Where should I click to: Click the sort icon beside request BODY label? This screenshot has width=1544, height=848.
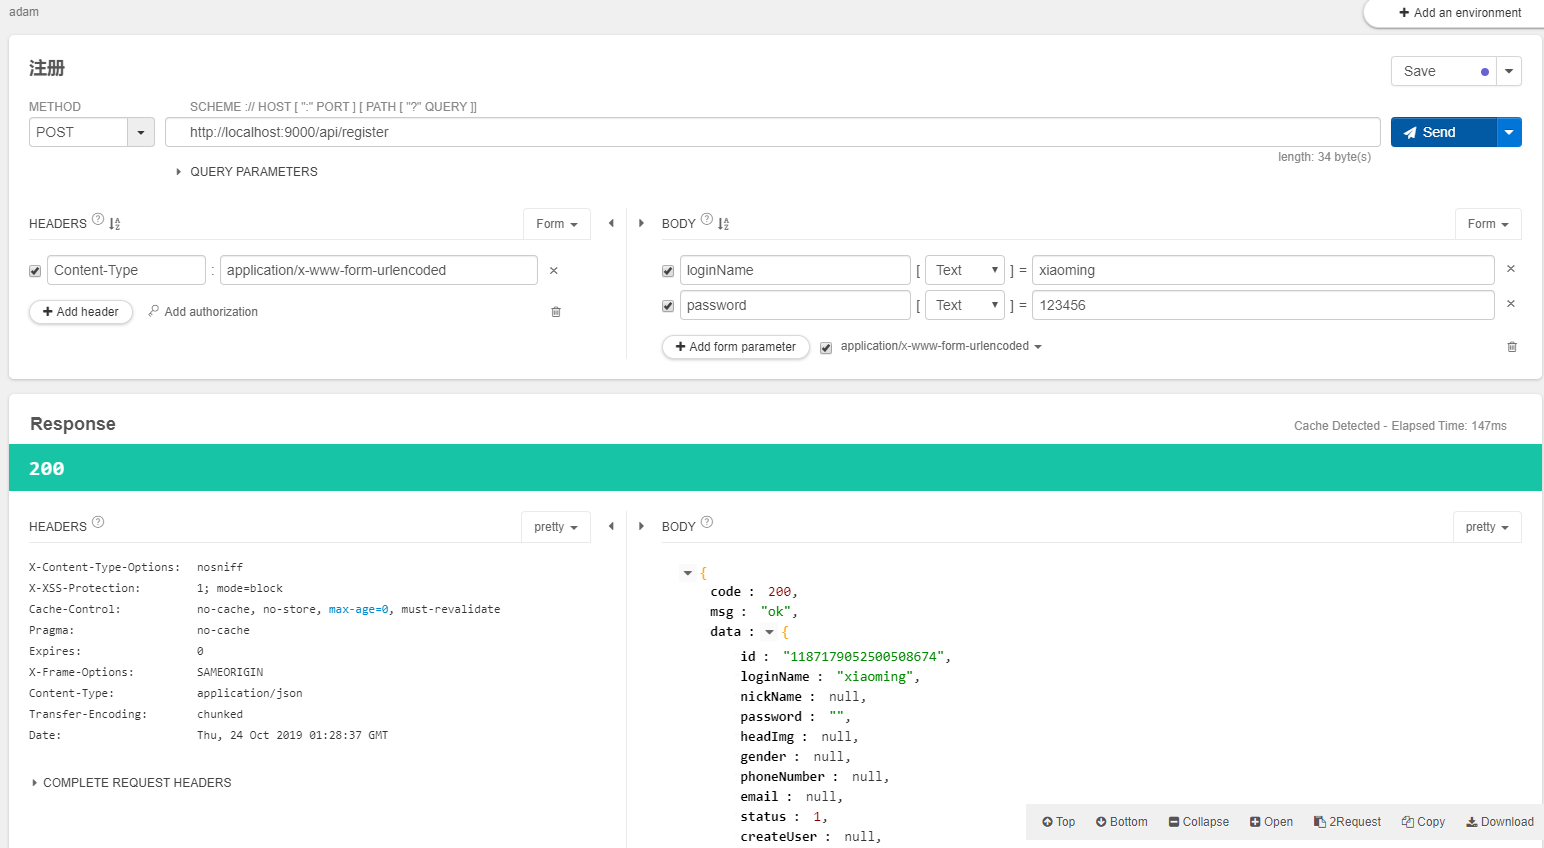pyautogui.click(x=724, y=224)
